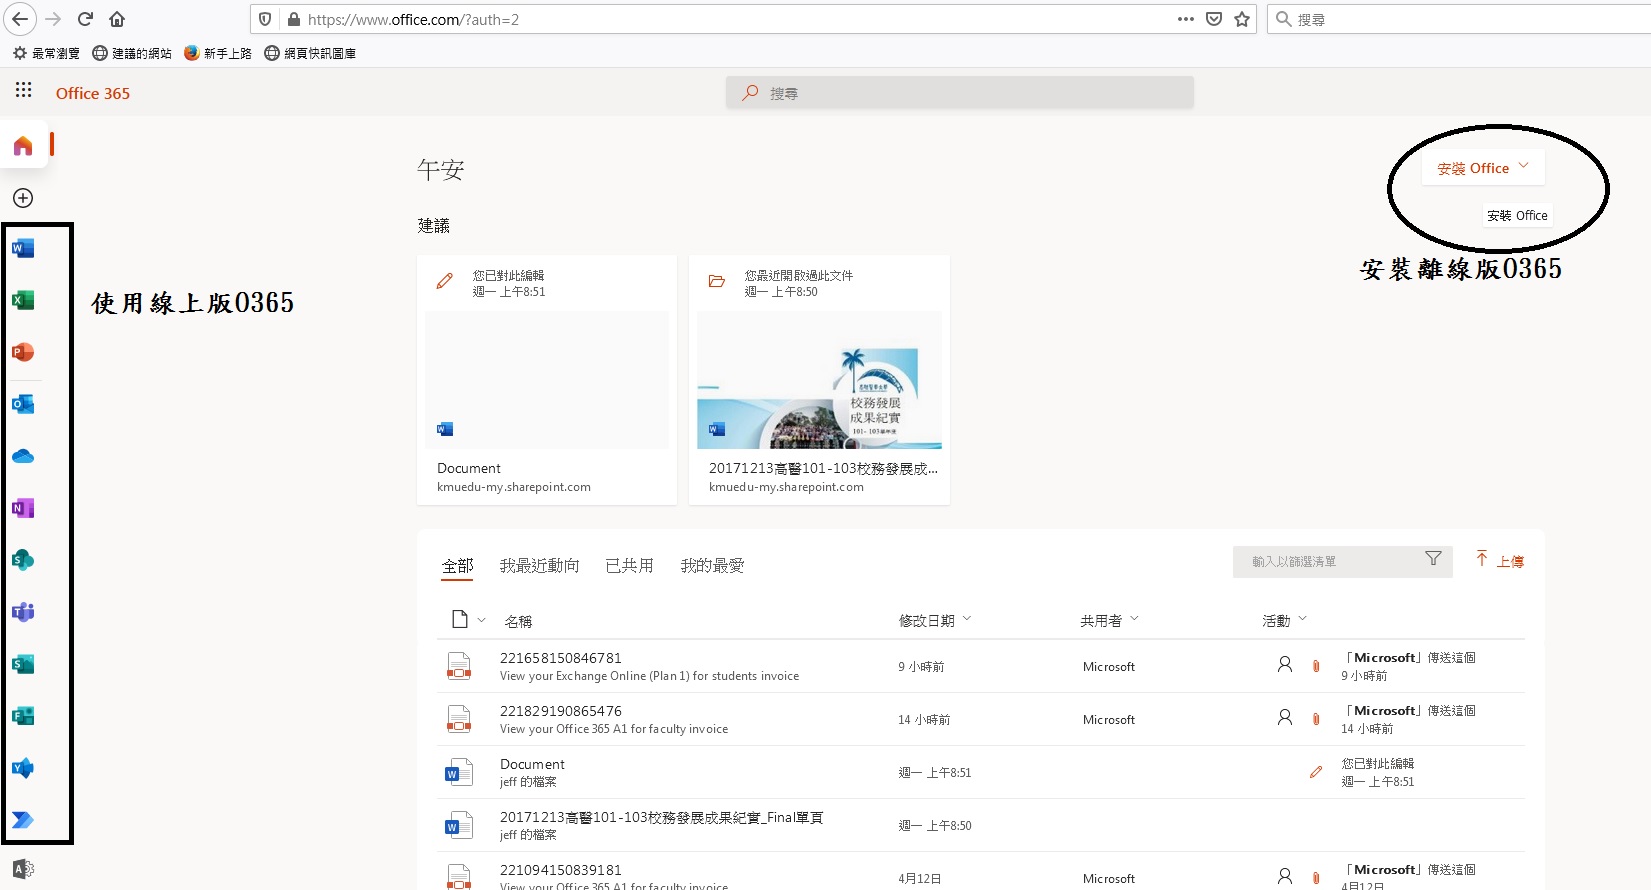Click the 安裝 Office tooltip label

[1517, 215]
